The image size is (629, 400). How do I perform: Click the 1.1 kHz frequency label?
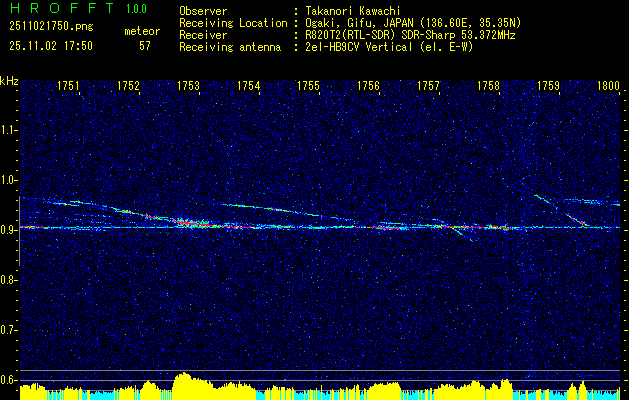[x=9, y=130]
